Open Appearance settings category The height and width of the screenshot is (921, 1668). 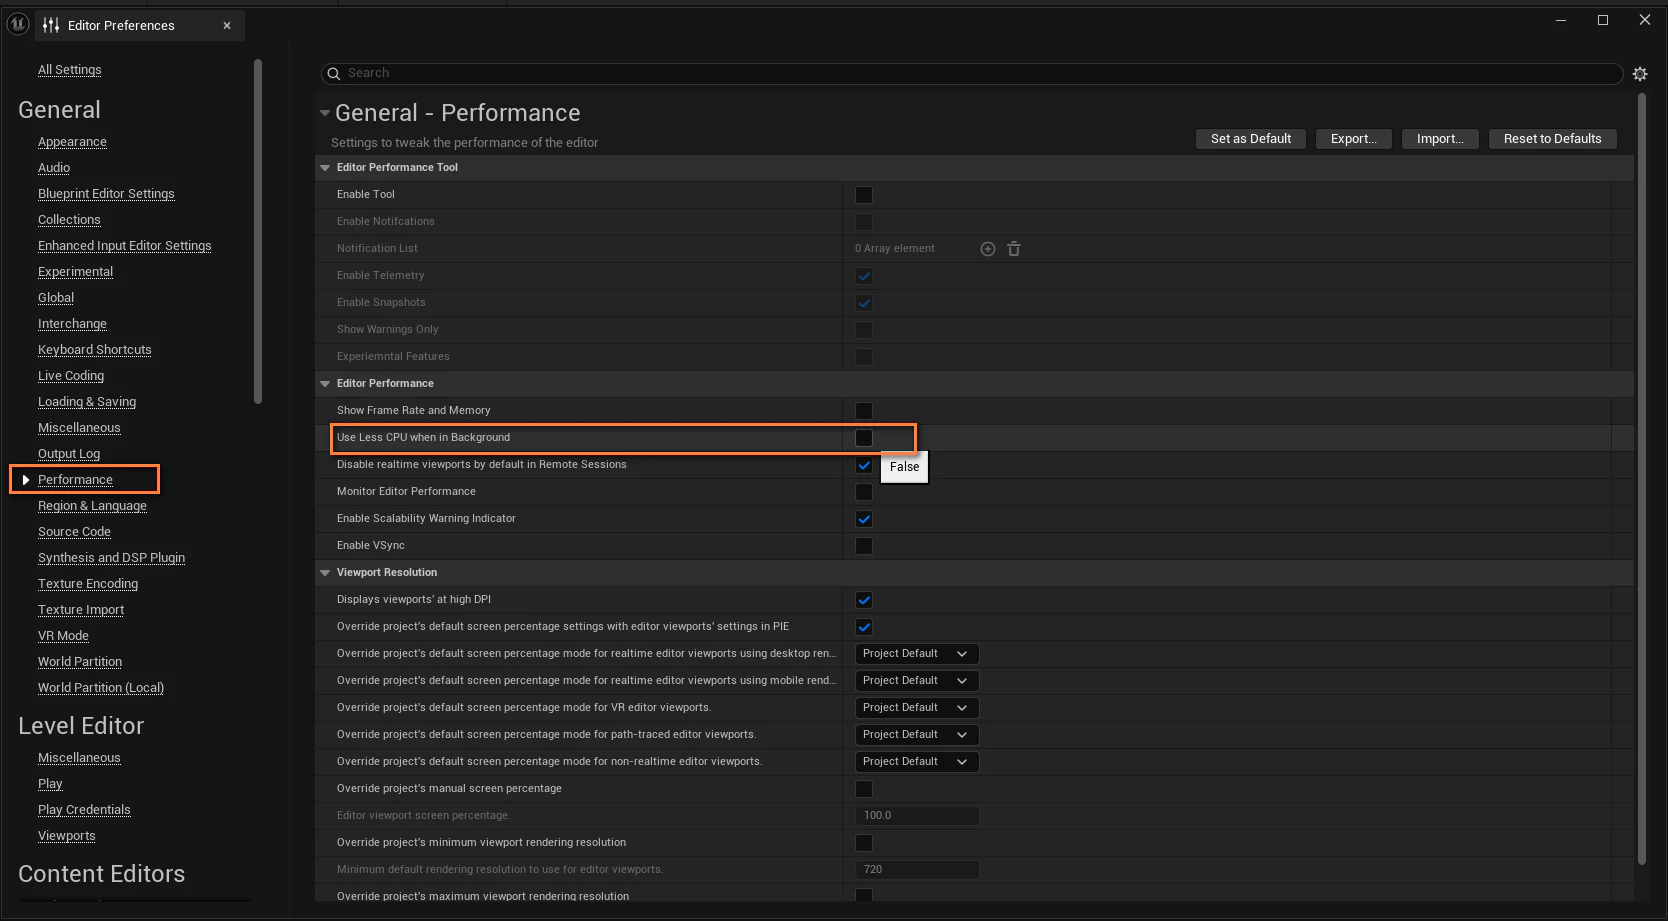coord(72,142)
